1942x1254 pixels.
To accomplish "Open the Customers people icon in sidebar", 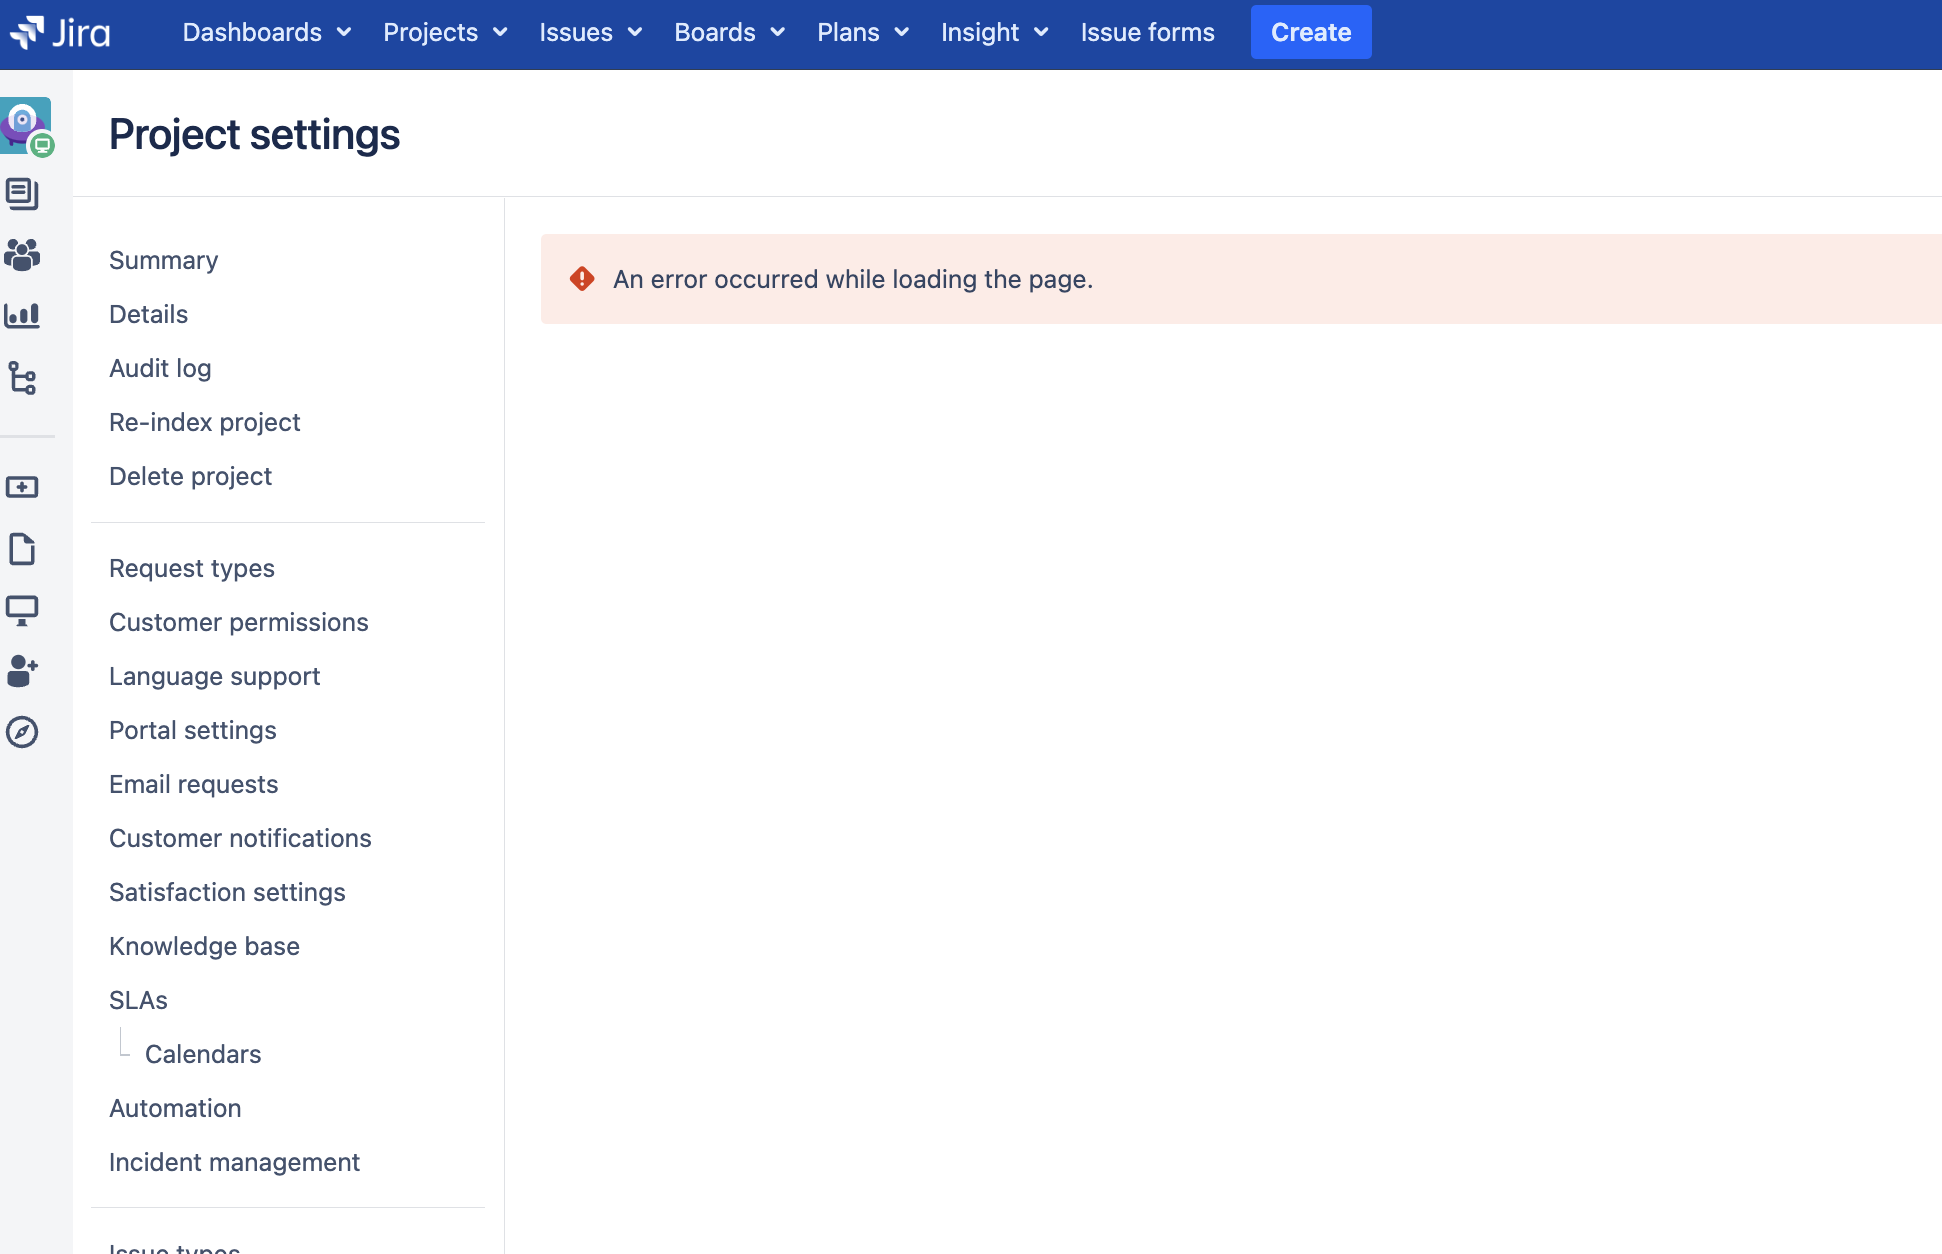I will pyautogui.click(x=22, y=255).
